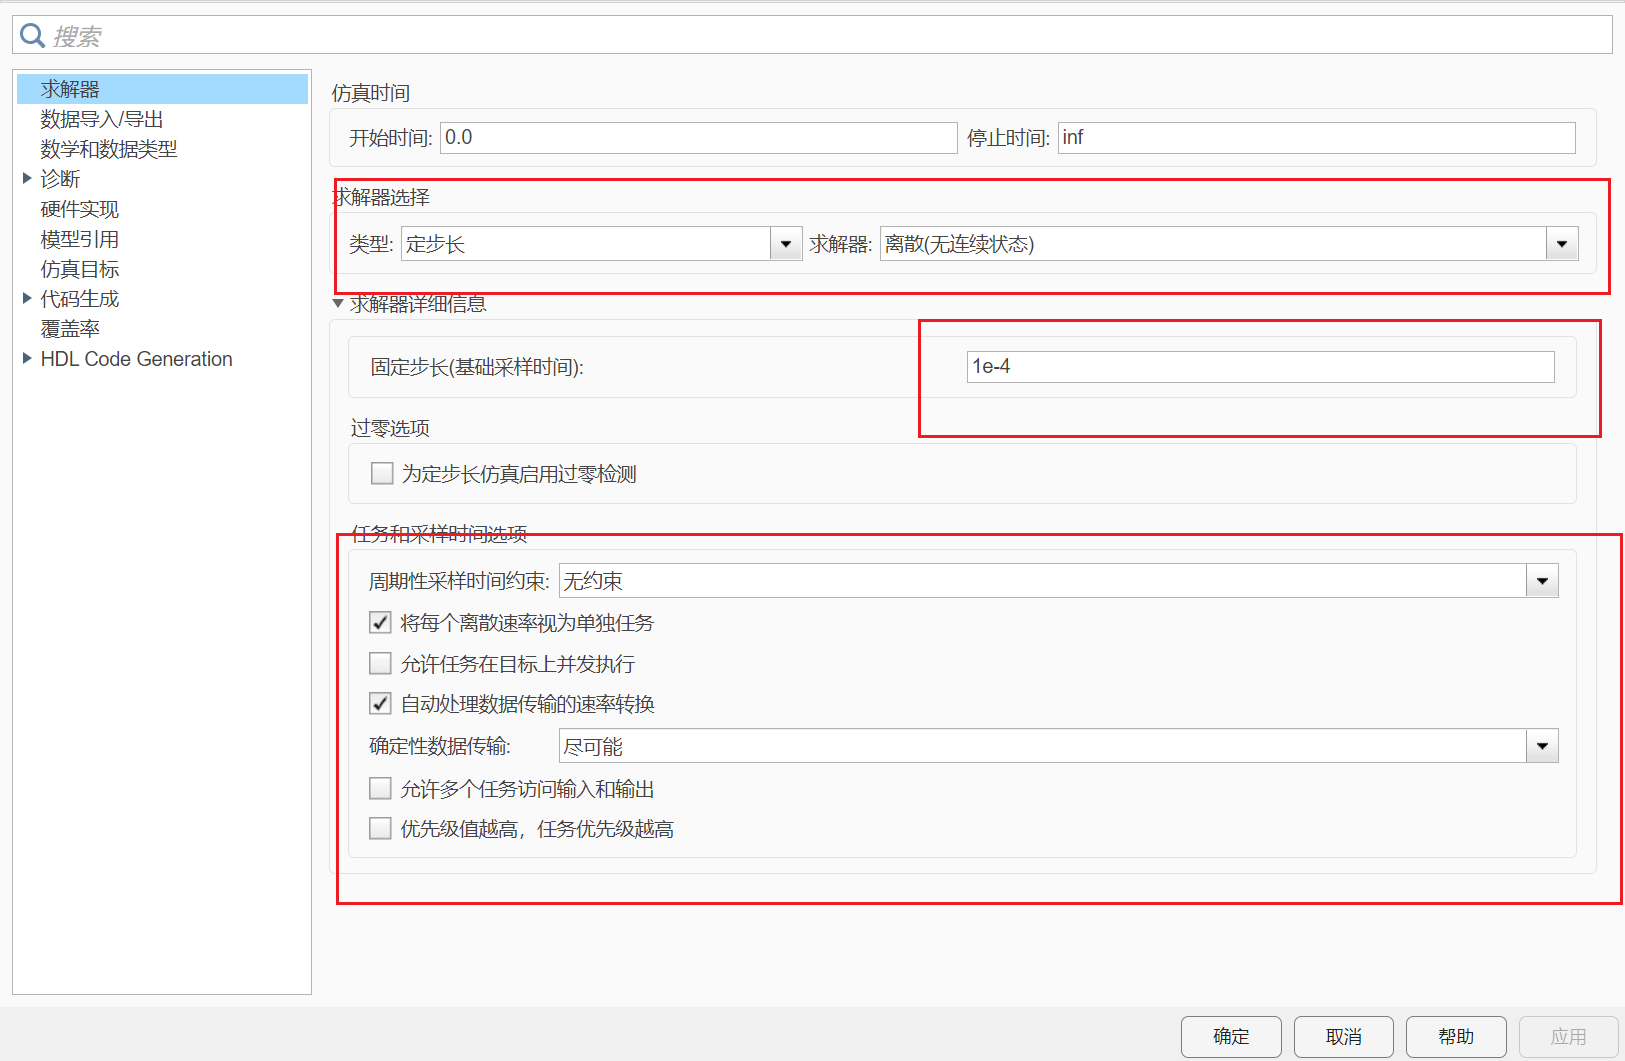This screenshot has width=1625, height=1061.
Task: Open 数据导入/导出 settings page
Action: click(102, 119)
